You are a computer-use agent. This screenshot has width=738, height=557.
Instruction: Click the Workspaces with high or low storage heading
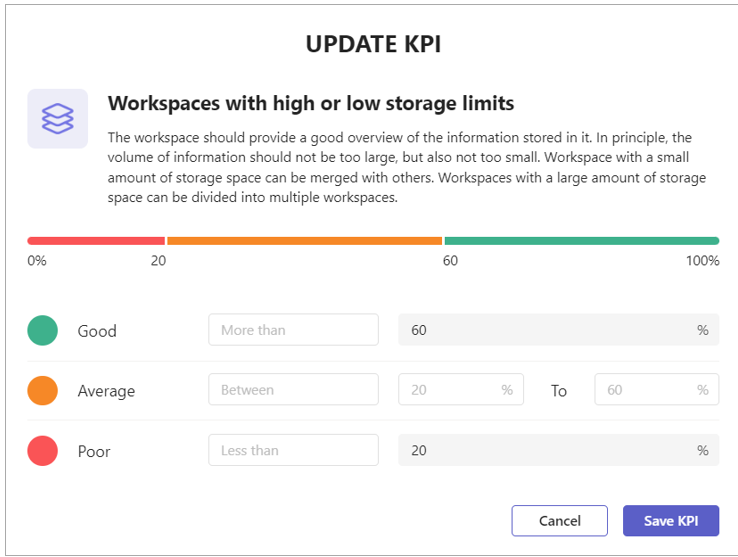click(311, 104)
